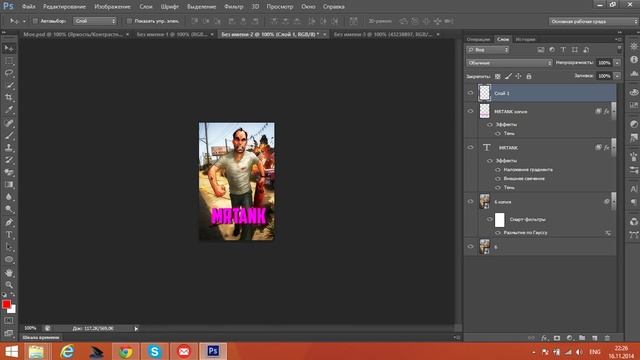Select the Hand tool
The height and width of the screenshot is (360, 640).
[9, 272]
